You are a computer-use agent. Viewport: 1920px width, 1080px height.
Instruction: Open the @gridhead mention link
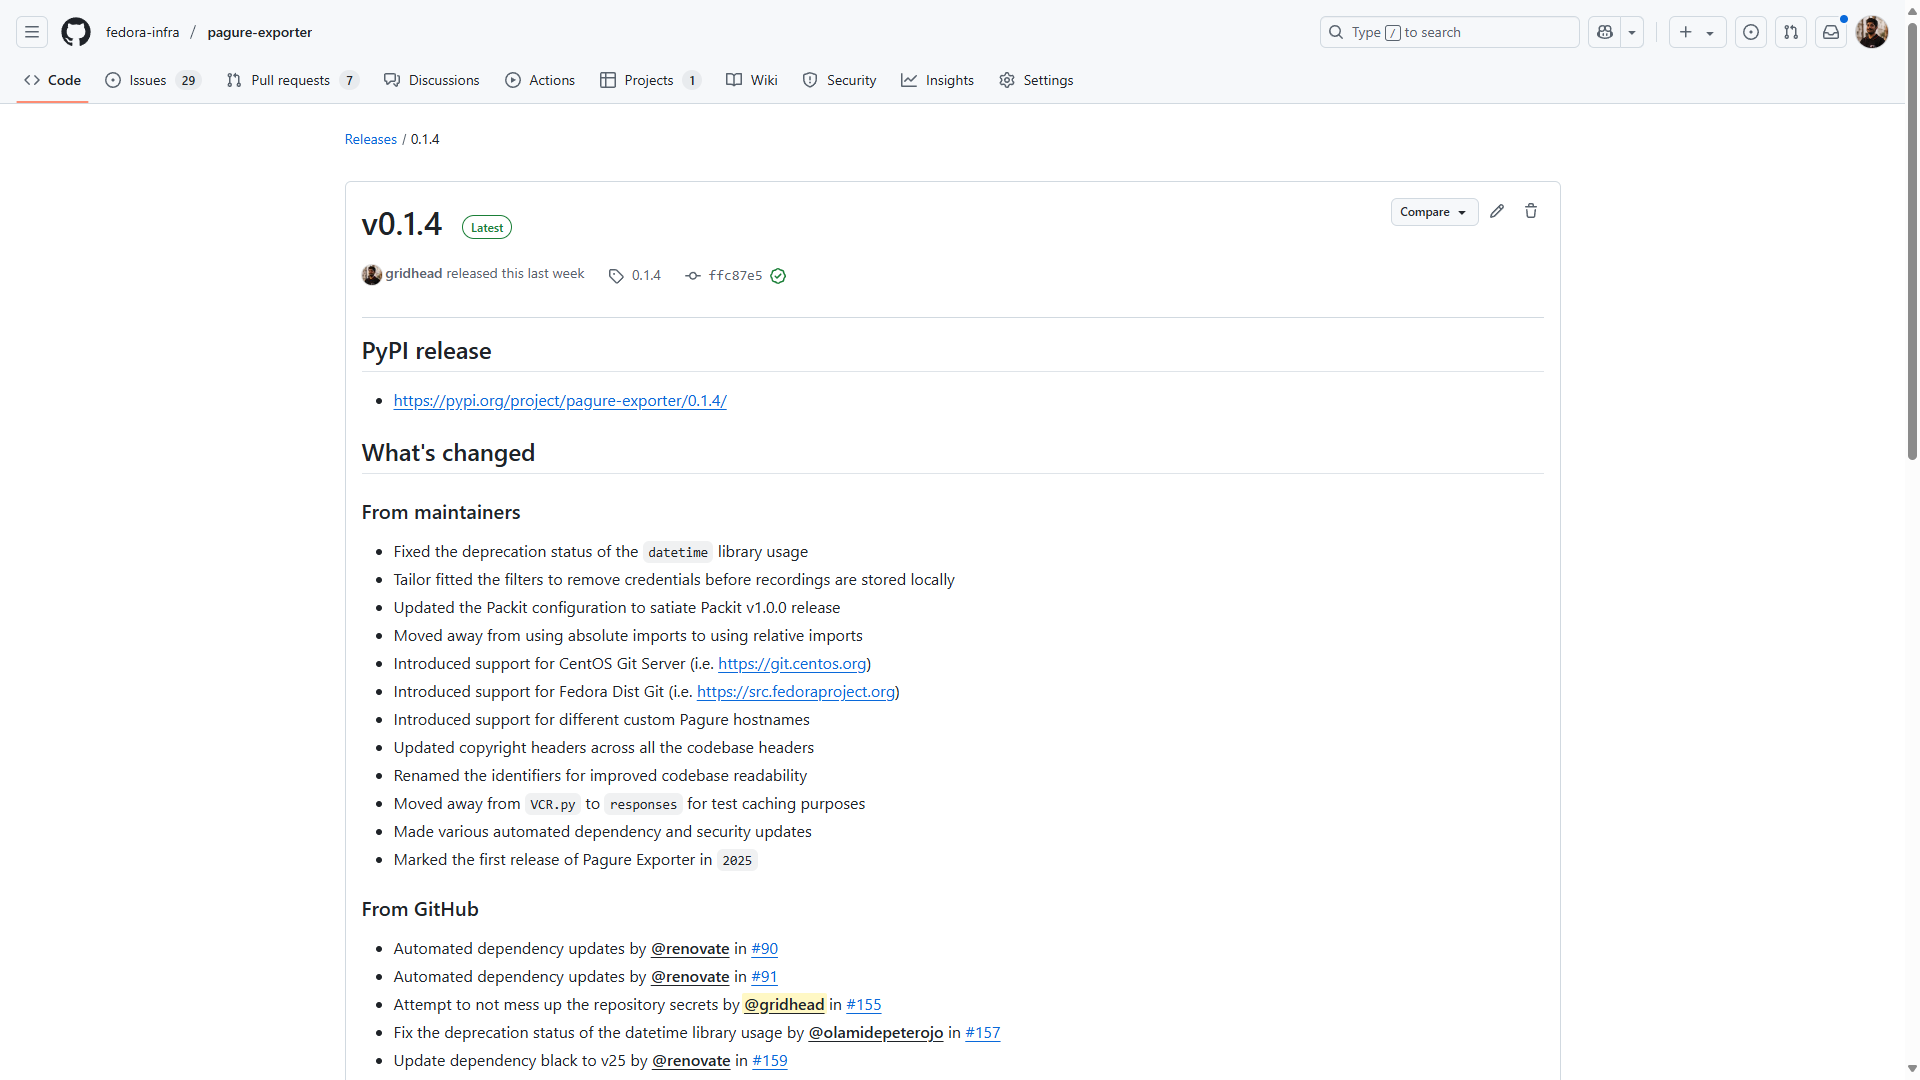point(785,1004)
